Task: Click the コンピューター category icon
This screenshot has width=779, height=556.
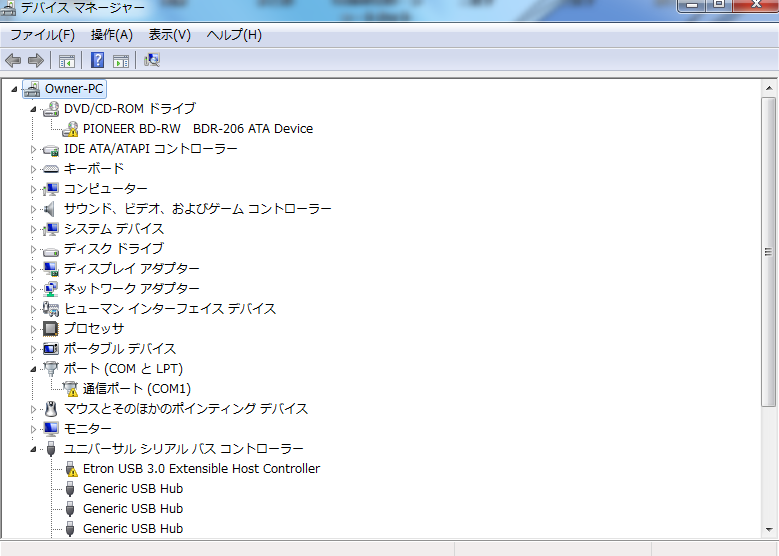Action: click(x=51, y=189)
